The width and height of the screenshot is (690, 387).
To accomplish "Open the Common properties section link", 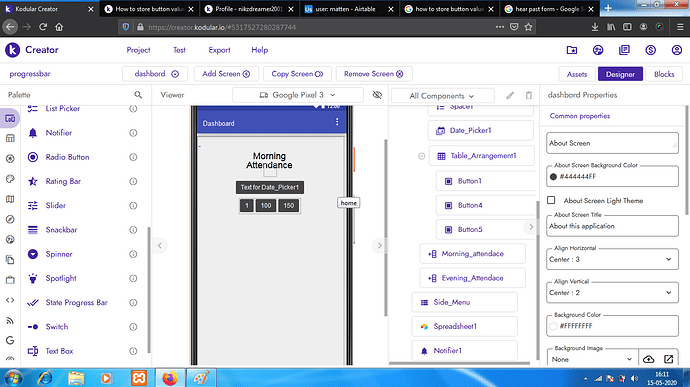I will point(580,116).
